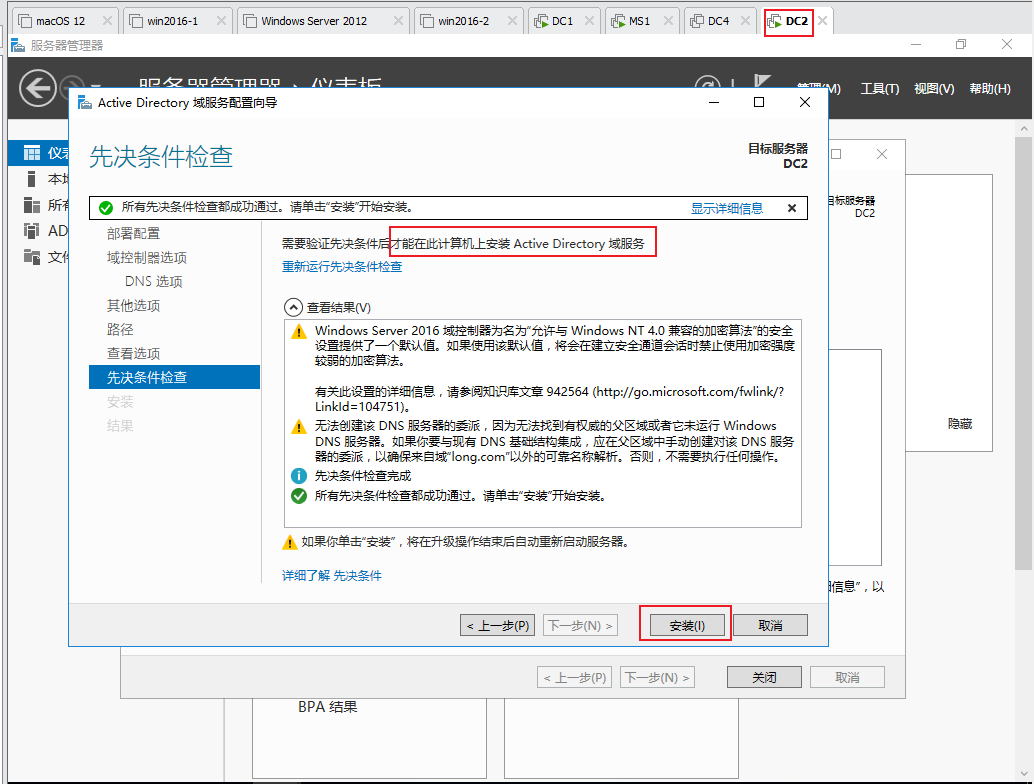Image resolution: width=1034 pixels, height=784 pixels.
Task: Click the scrollbar down arrow in Server Manager
Action: coord(1023,774)
